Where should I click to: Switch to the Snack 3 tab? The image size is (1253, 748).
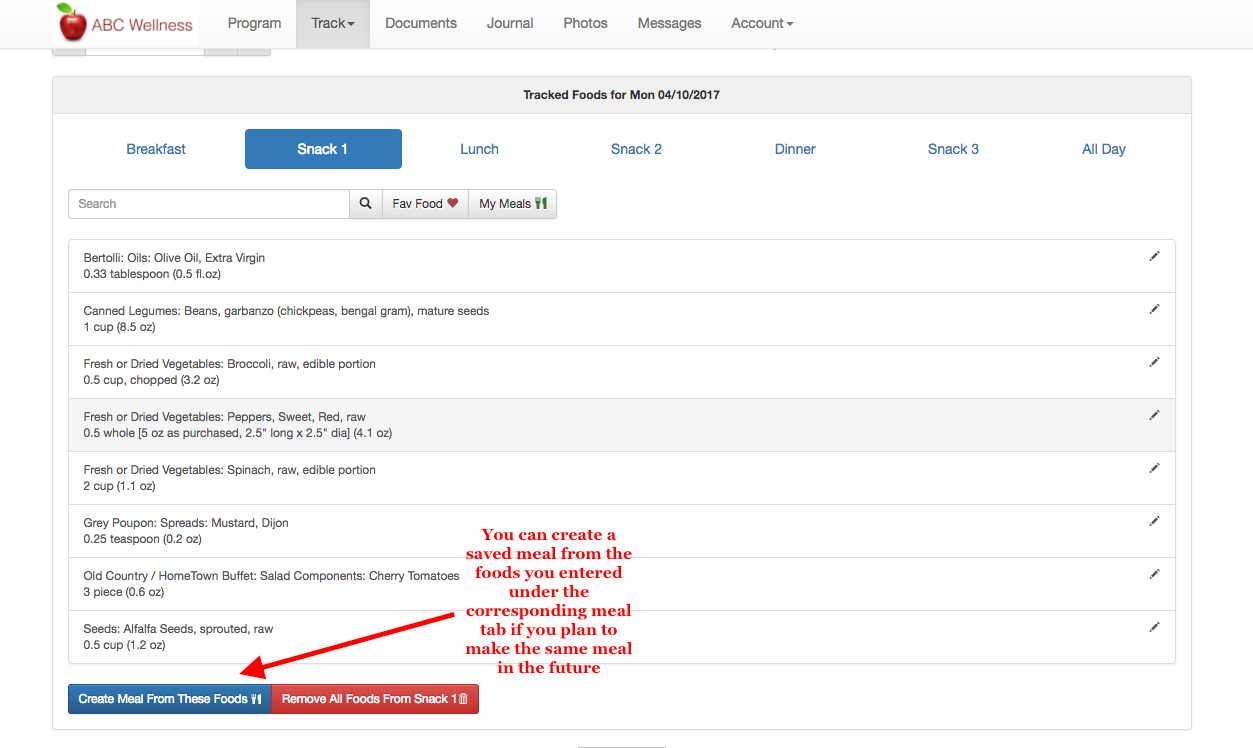953,149
